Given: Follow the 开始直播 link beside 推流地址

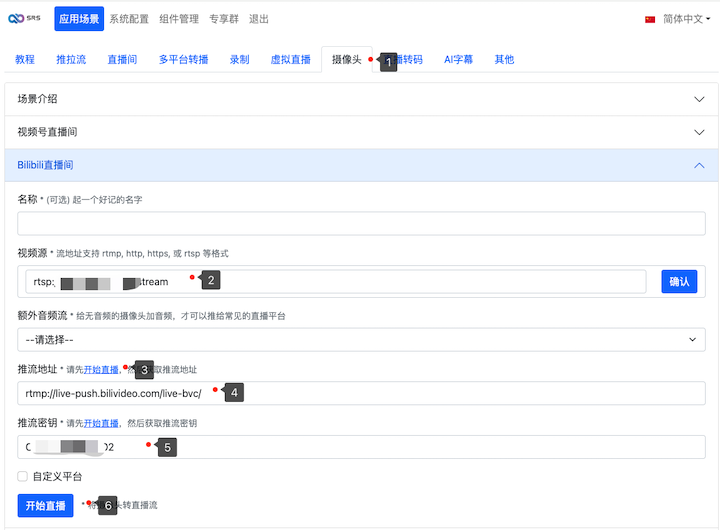Looking at the screenshot, I should [100, 370].
